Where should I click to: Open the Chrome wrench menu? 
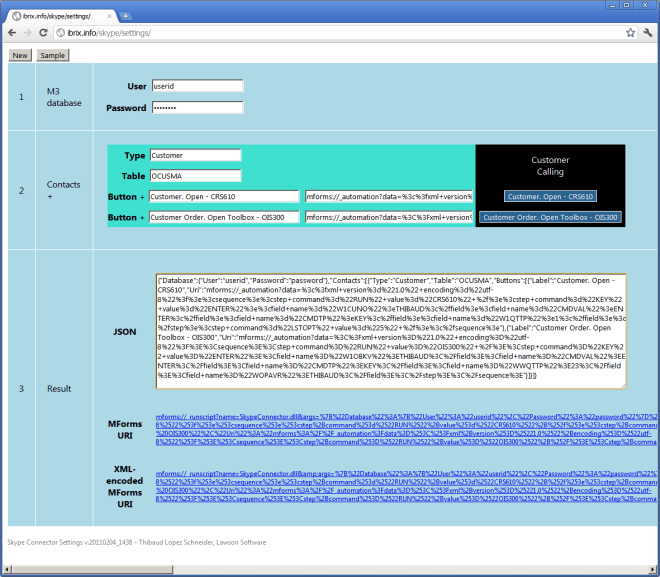click(648, 33)
